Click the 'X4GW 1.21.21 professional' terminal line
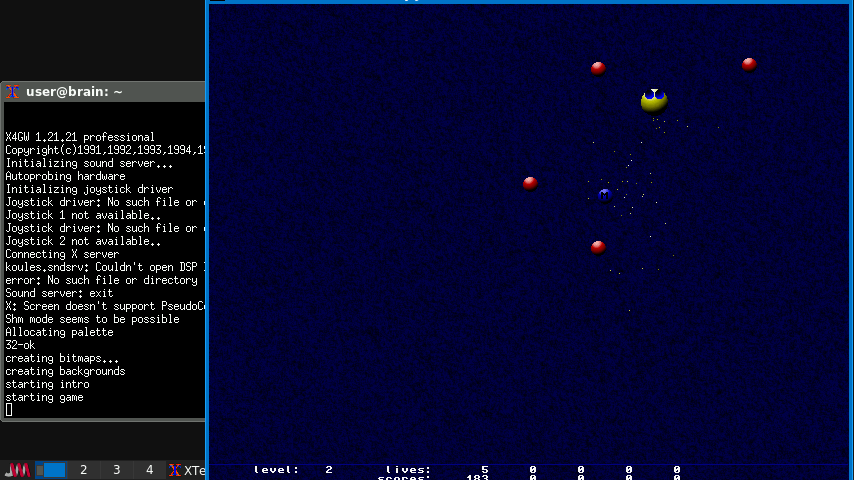The height and width of the screenshot is (480, 854). click(80, 137)
